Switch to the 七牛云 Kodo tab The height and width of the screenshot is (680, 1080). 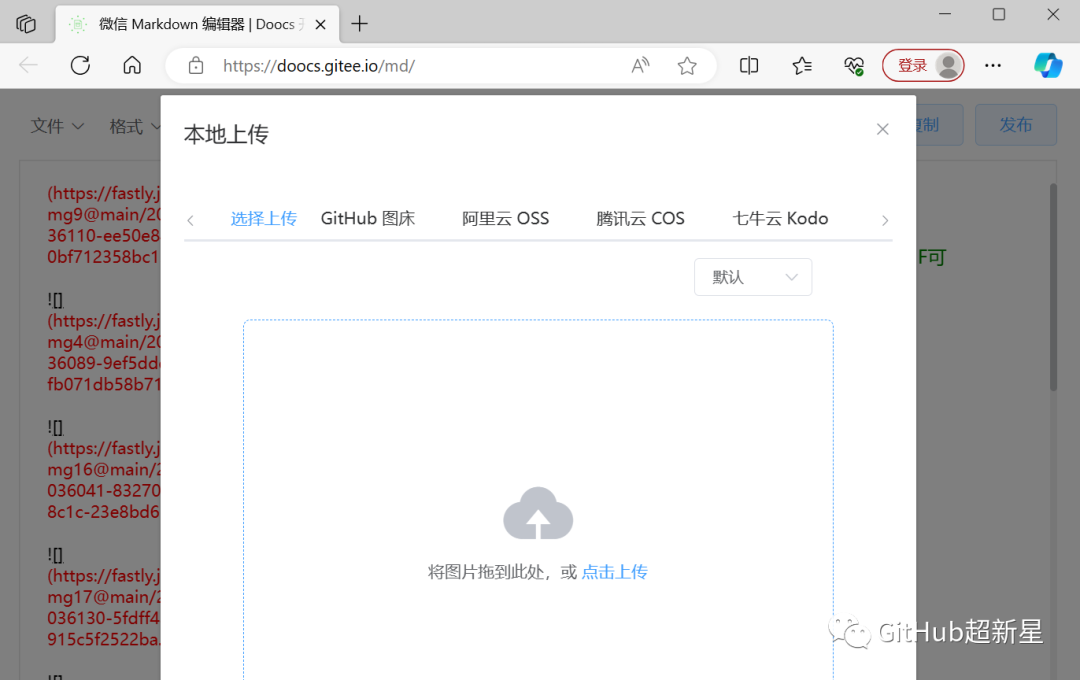780,218
